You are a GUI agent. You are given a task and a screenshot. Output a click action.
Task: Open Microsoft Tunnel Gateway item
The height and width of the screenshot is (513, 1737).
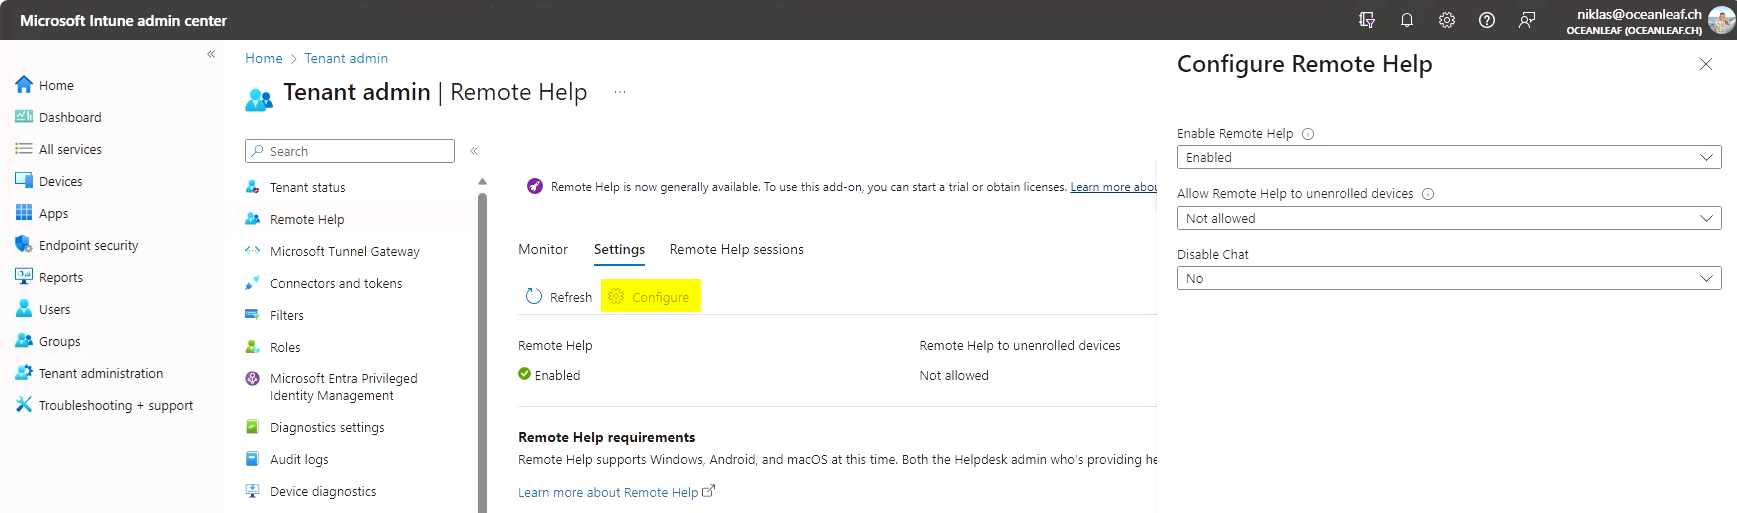click(x=345, y=251)
